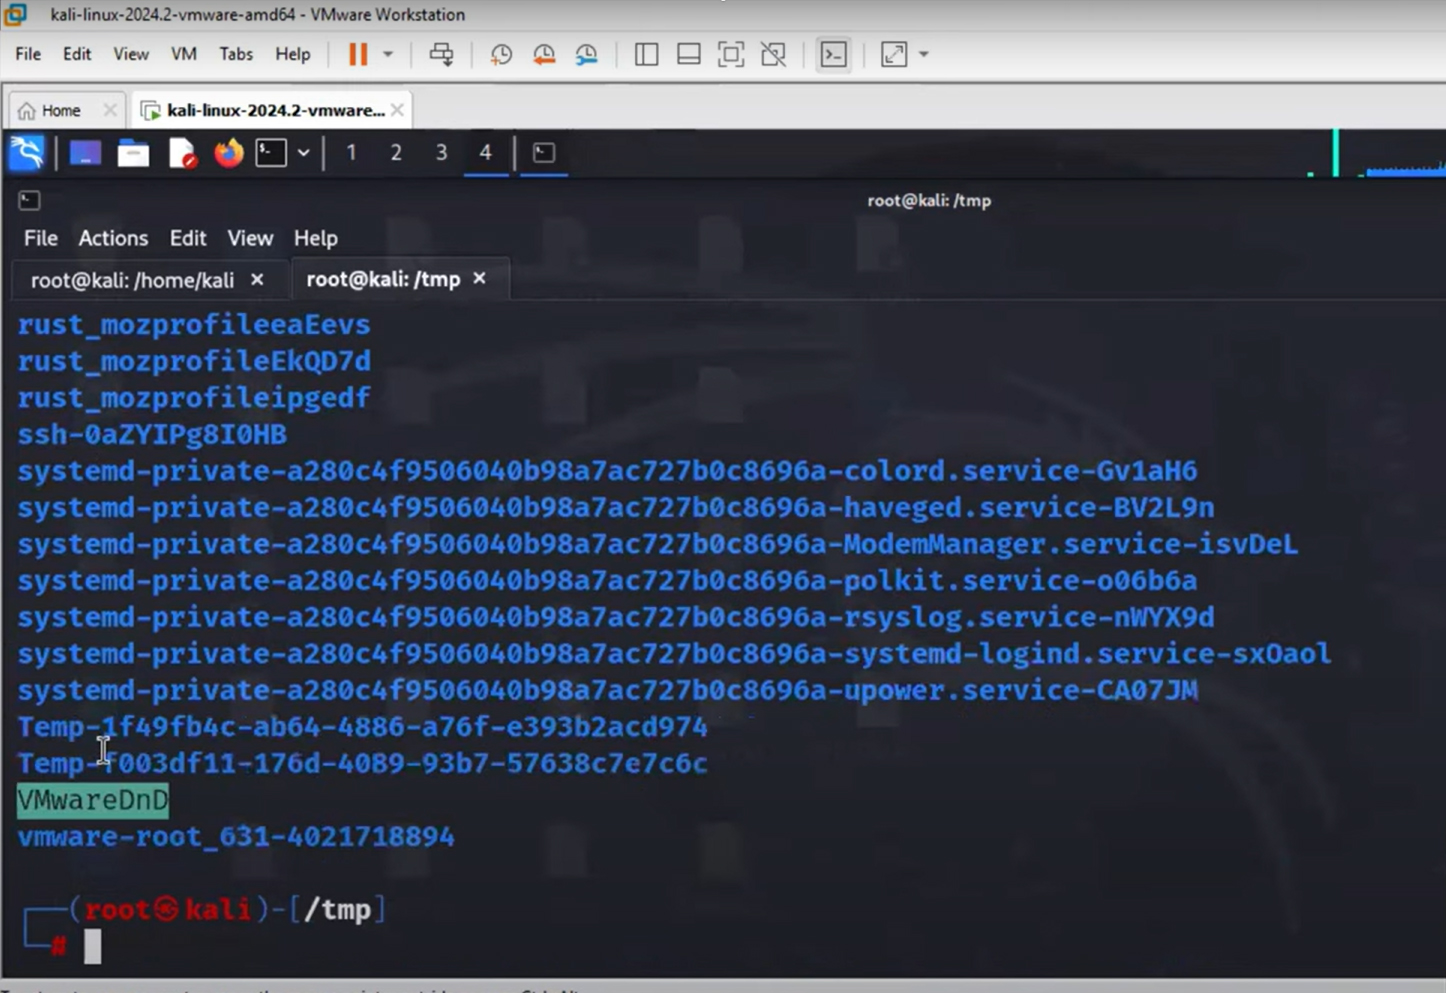
Task: Toggle the thumbnail bar icon
Action: coord(688,54)
